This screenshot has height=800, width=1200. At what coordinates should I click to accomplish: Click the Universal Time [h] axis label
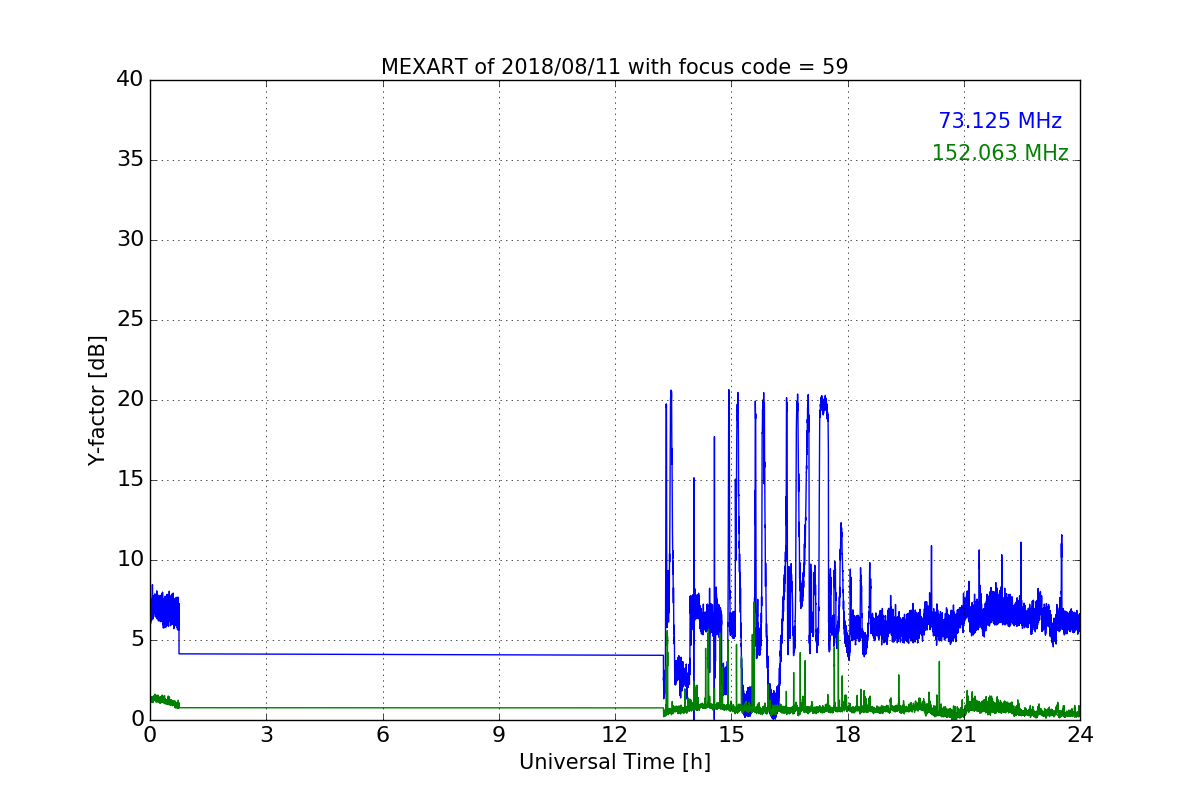(x=614, y=762)
